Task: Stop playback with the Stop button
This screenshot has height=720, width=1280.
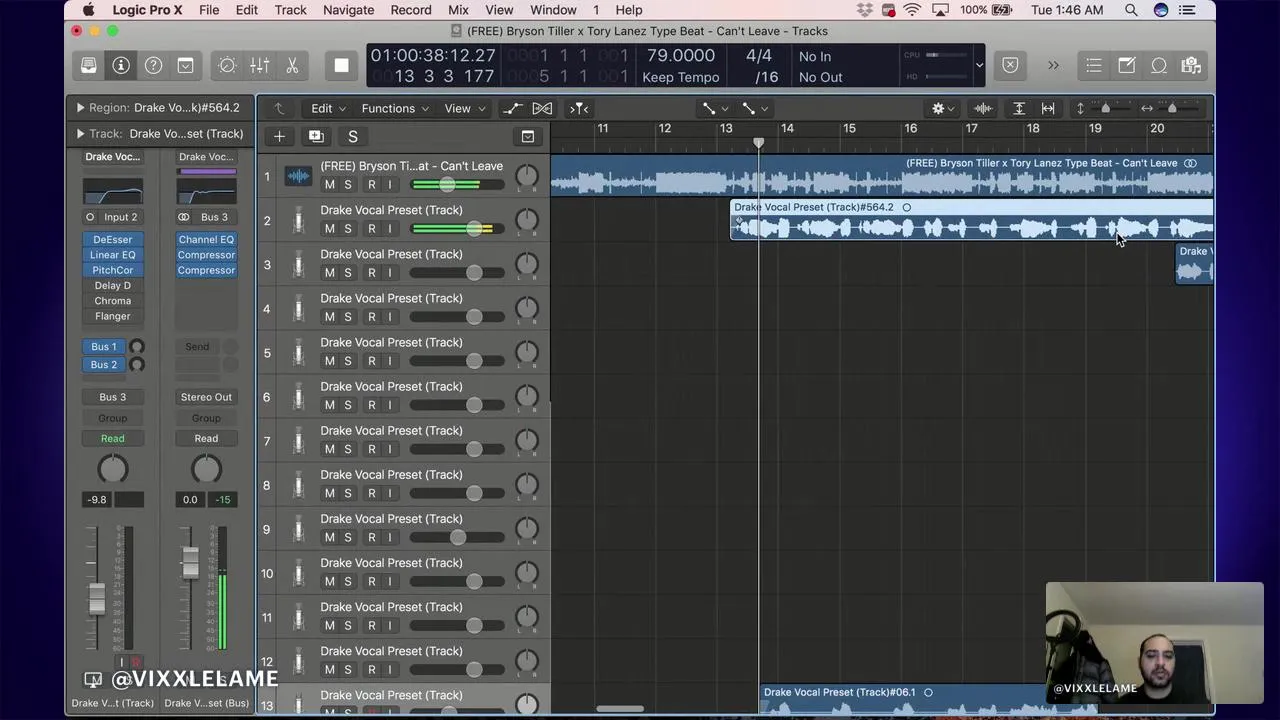Action: coord(341,65)
